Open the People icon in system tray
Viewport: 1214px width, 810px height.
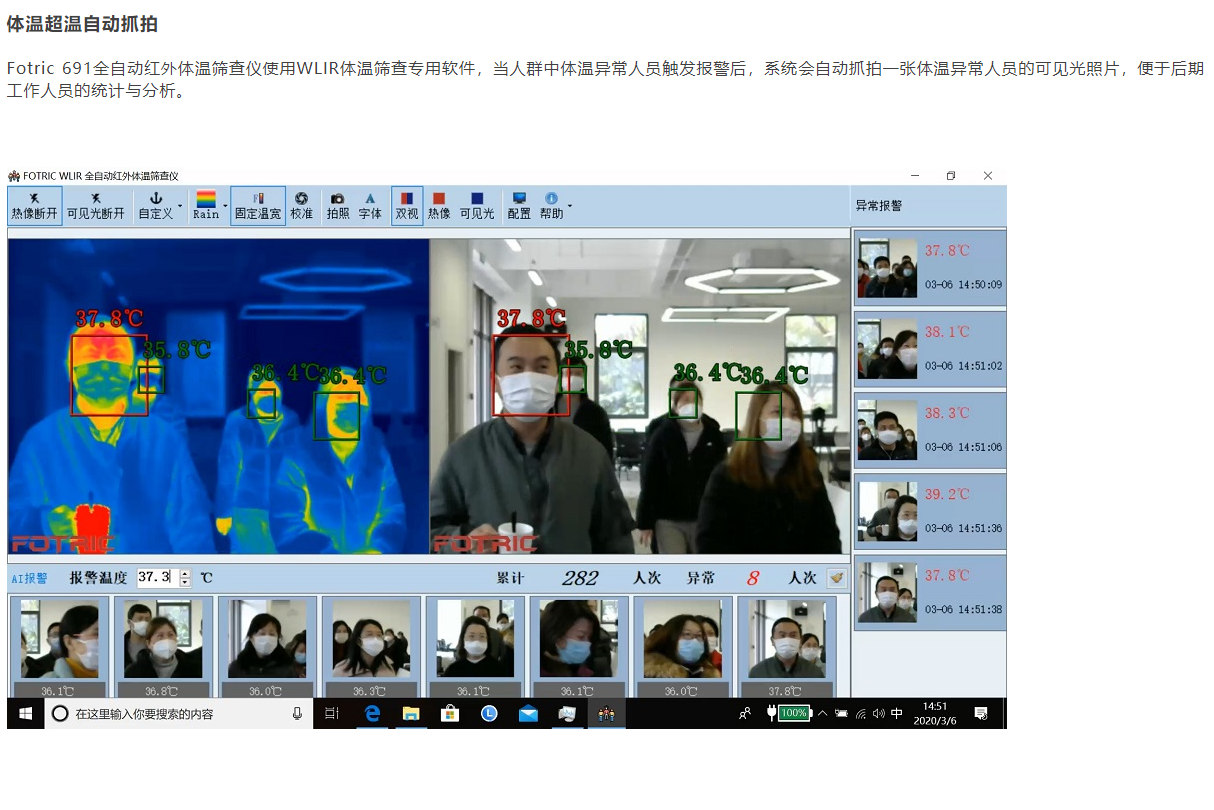point(745,713)
